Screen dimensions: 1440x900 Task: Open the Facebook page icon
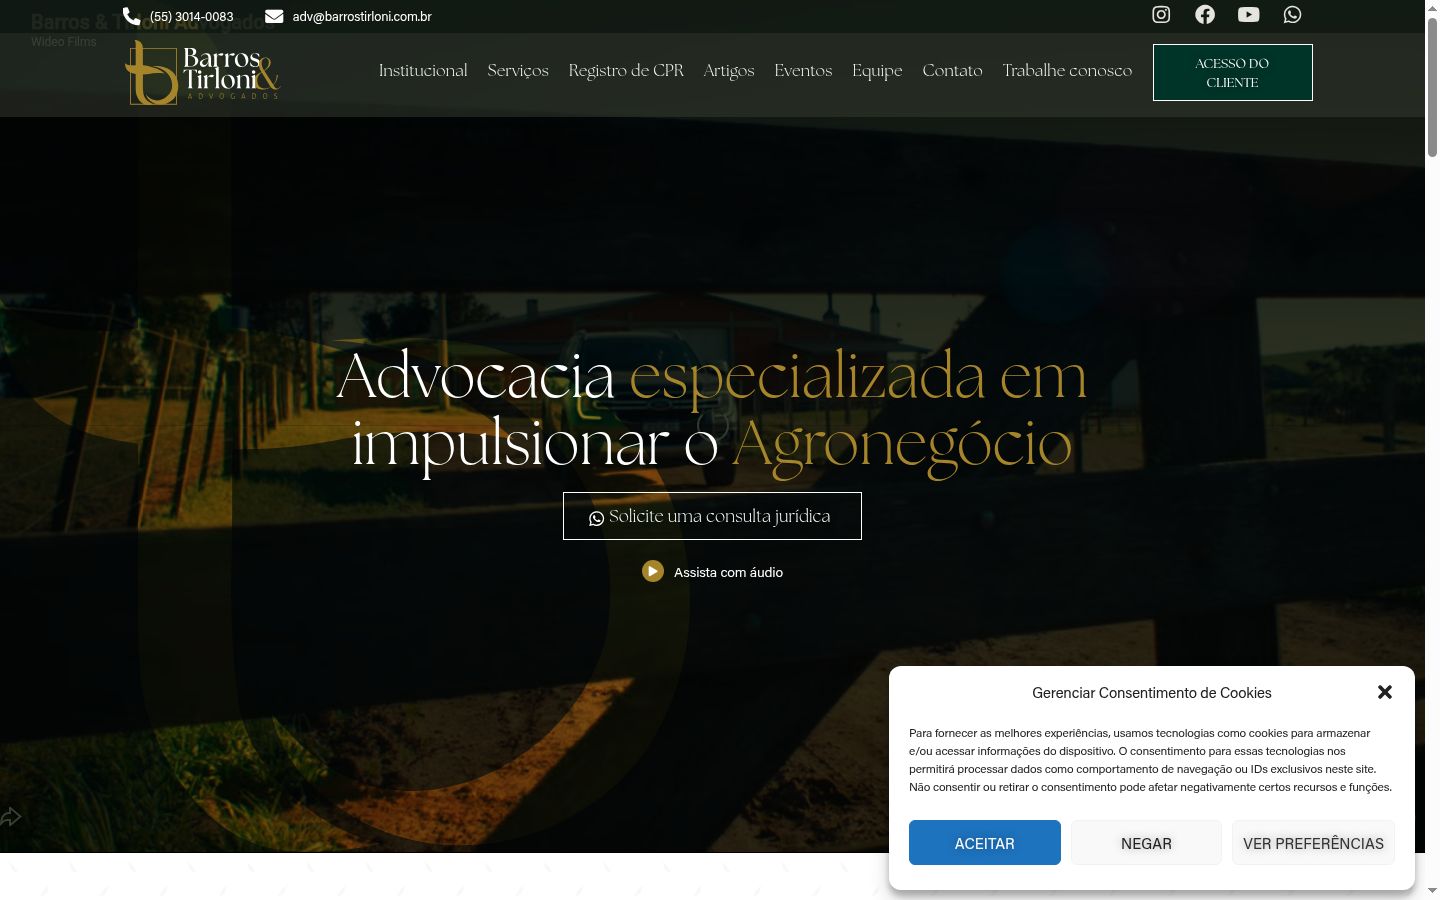[x=1205, y=14]
